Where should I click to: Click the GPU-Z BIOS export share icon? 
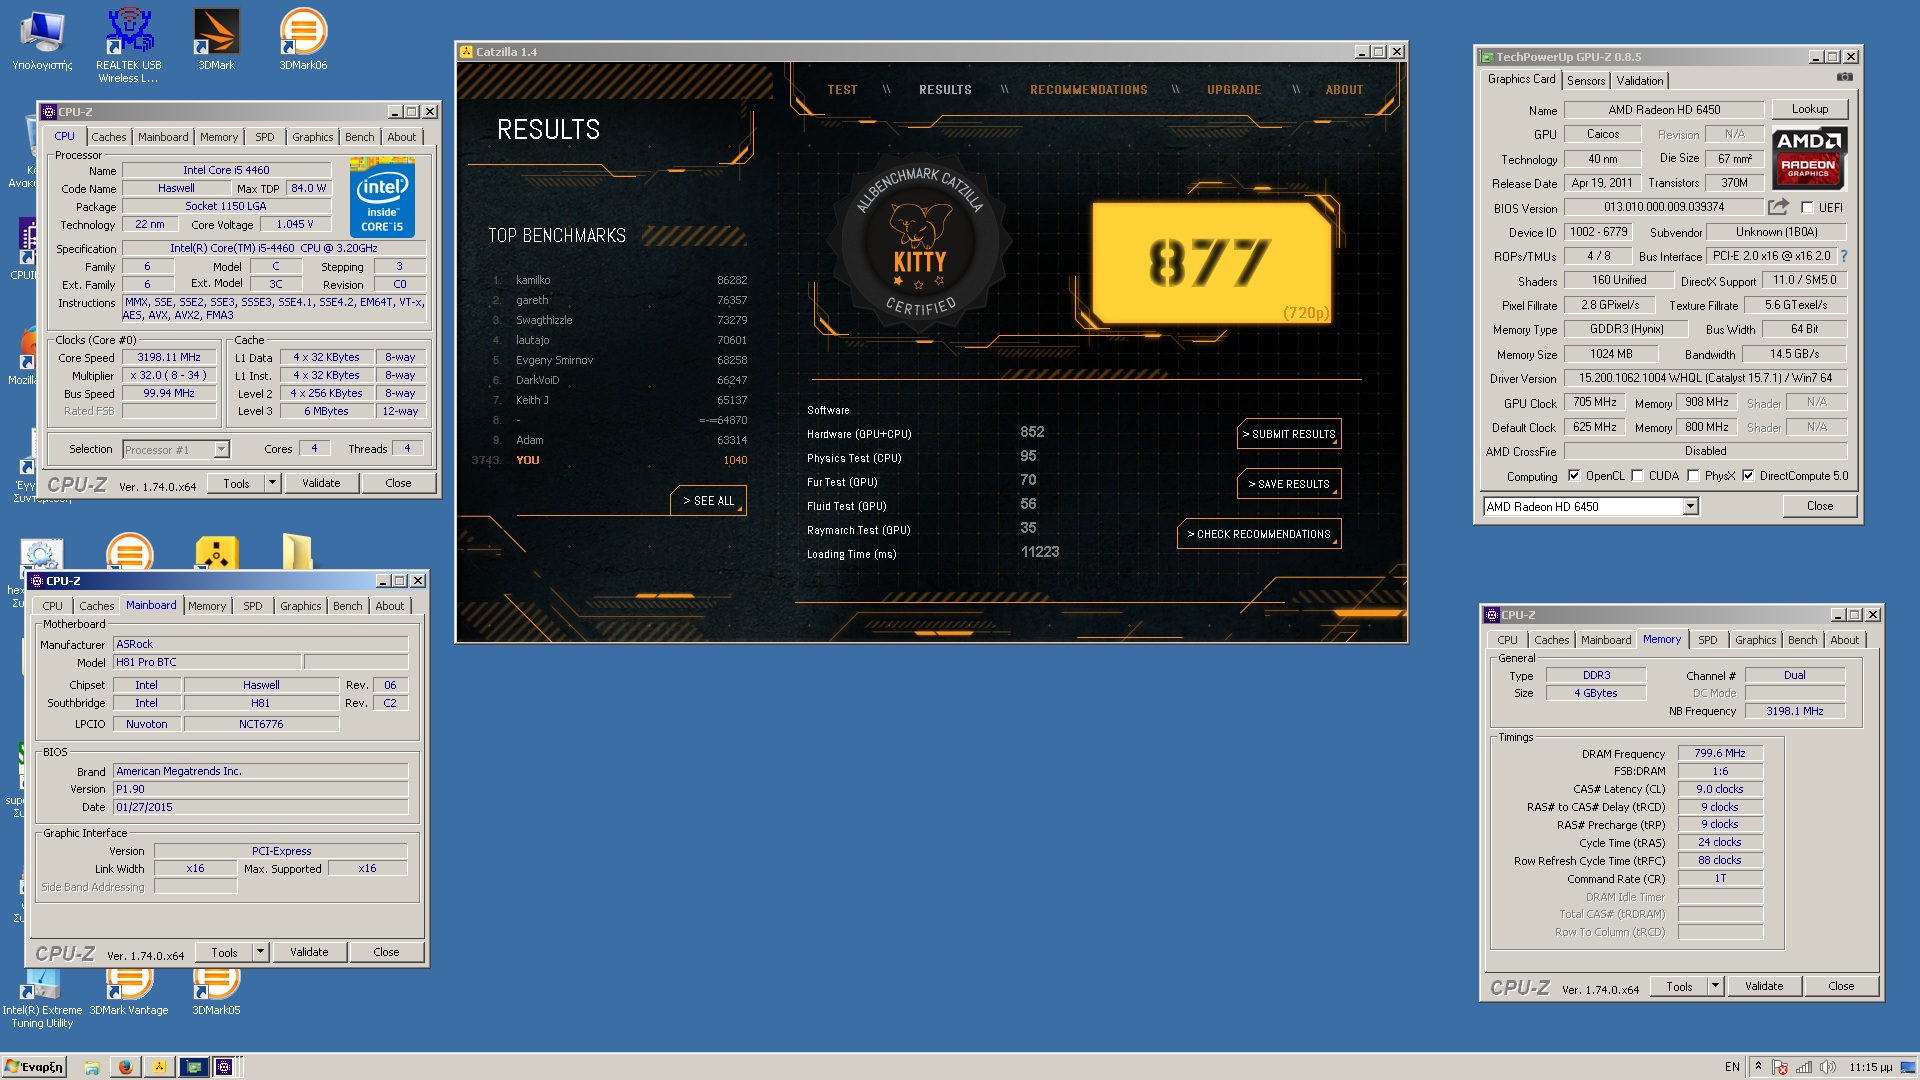click(1778, 207)
